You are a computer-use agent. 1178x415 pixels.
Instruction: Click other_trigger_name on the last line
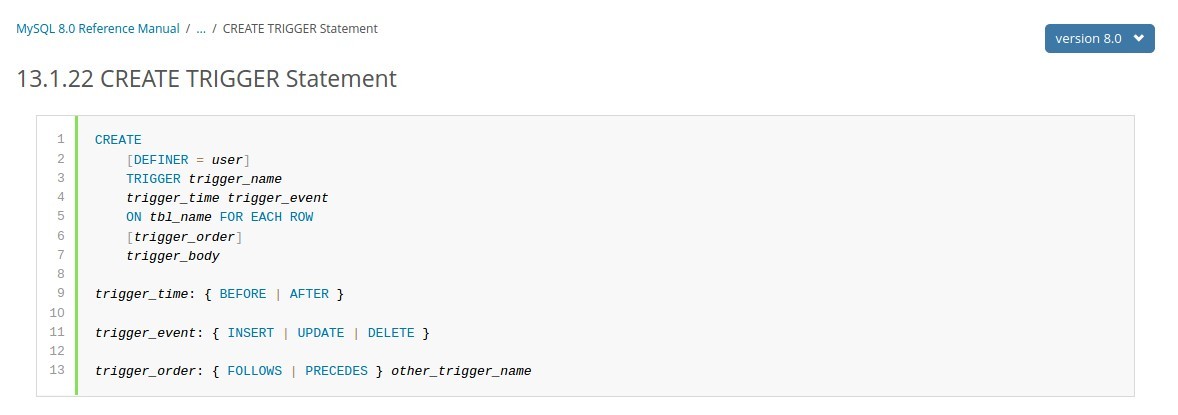(x=461, y=371)
